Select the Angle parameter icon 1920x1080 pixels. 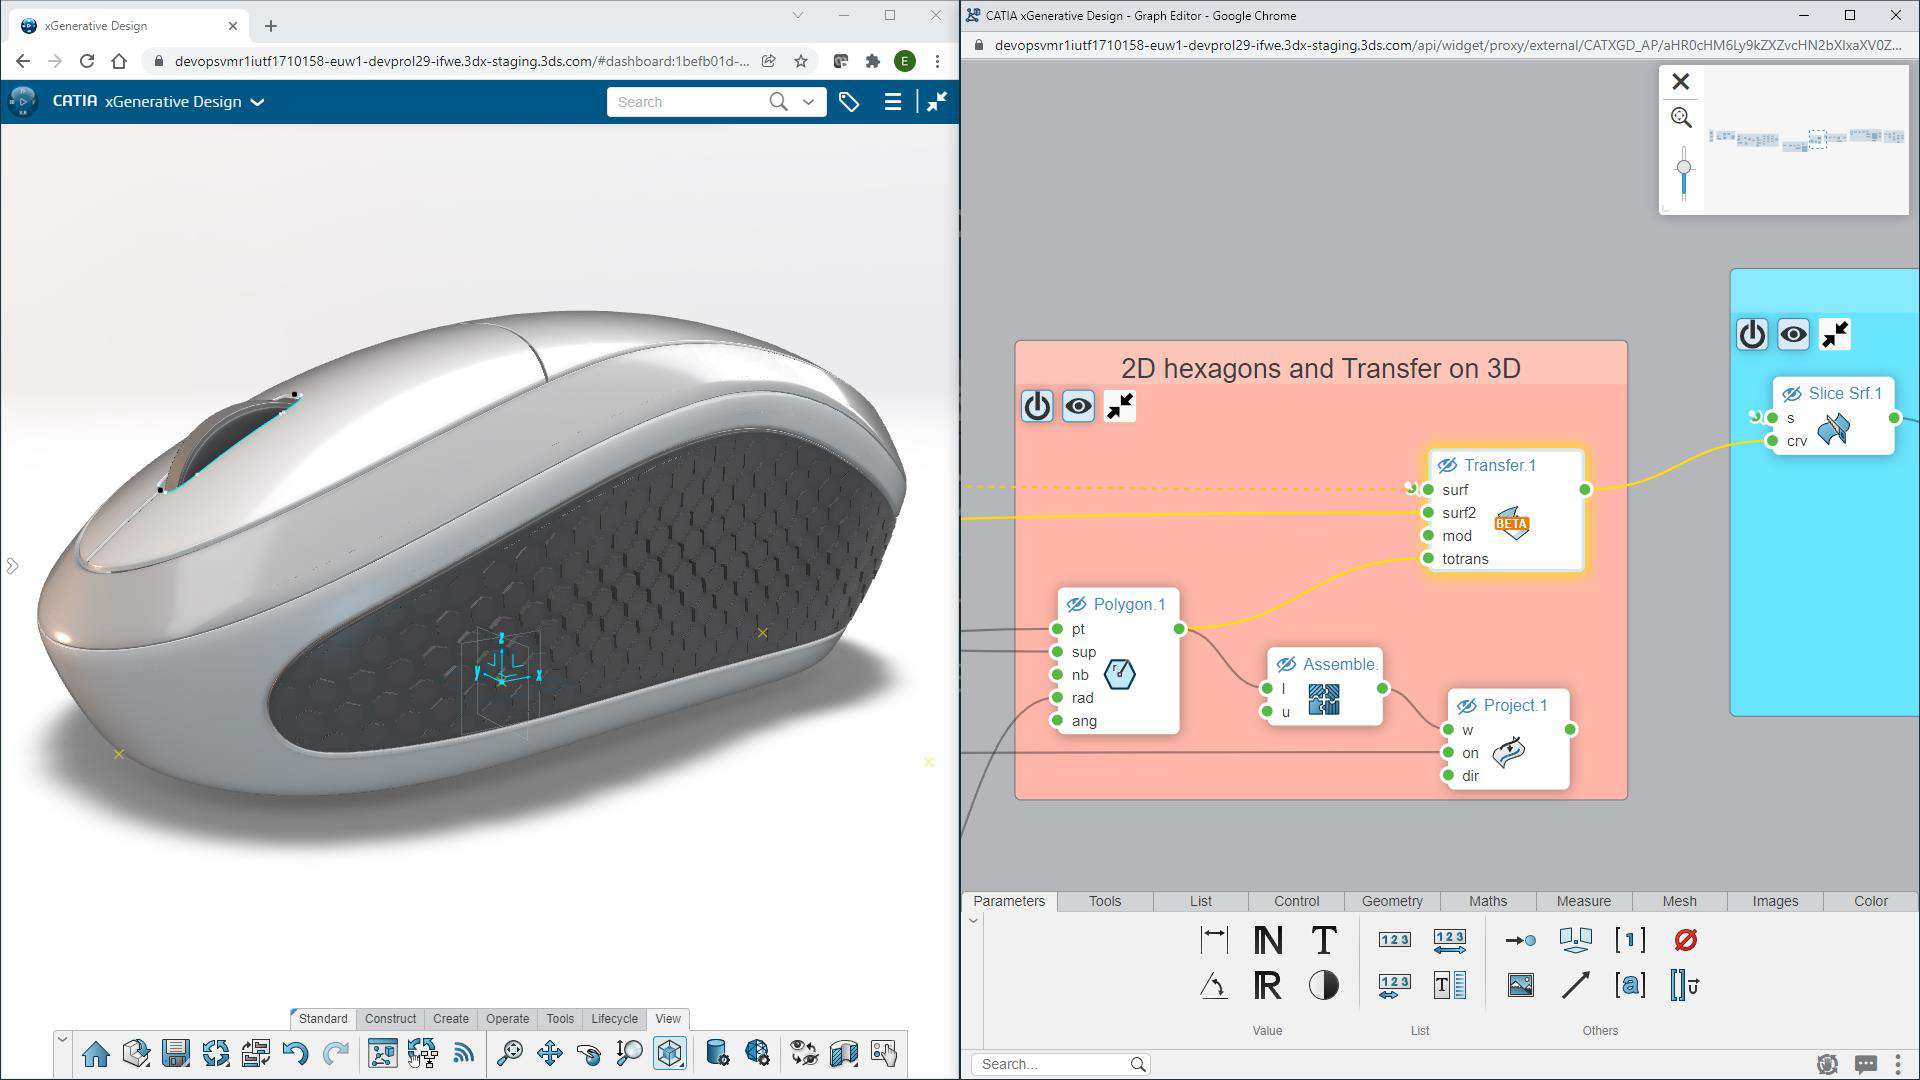(x=1214, y=986)
